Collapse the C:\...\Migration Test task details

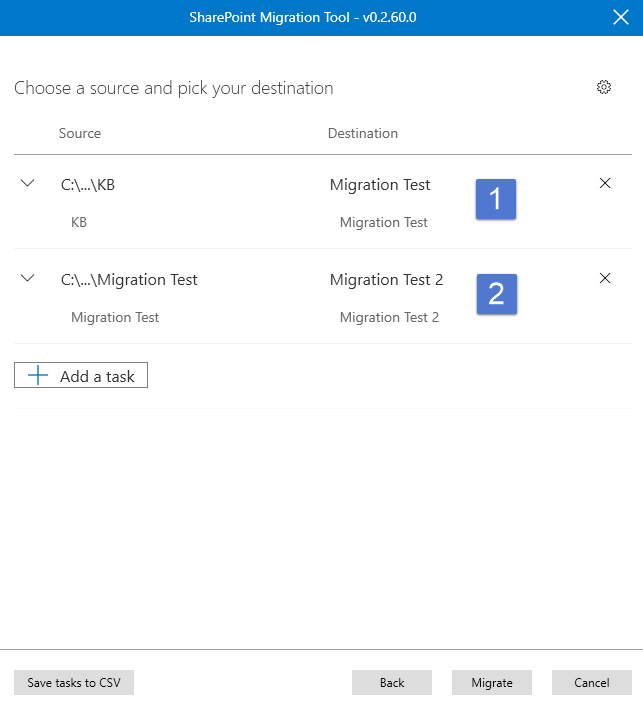[x=28, y=279]
